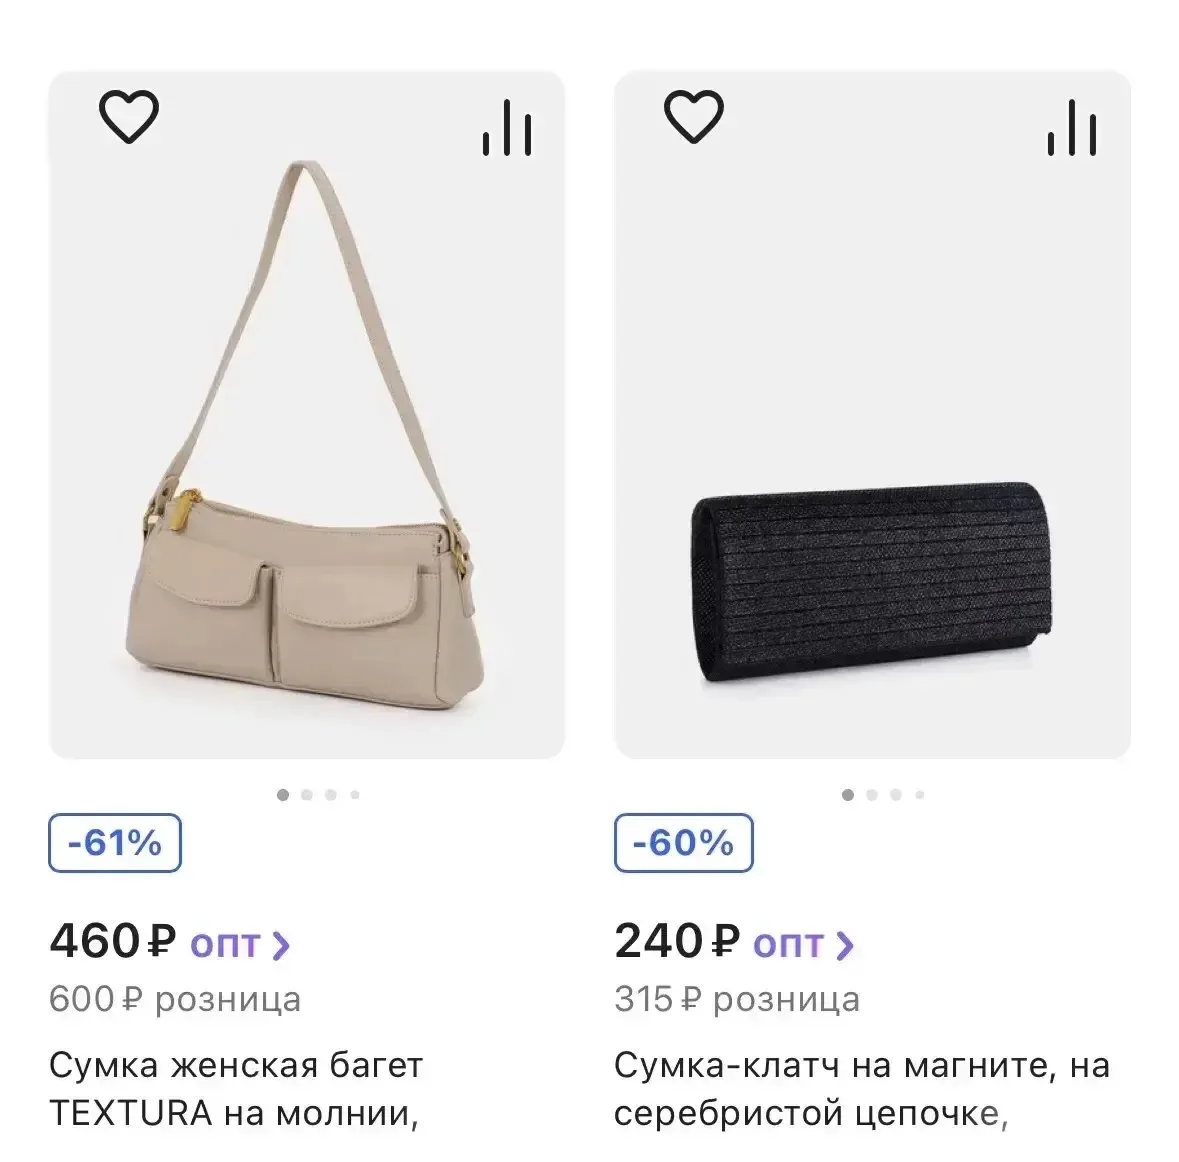Add the black clutch to favorites
Image resolution: width=1179 pixels, height=1162 pixels.
694,117
